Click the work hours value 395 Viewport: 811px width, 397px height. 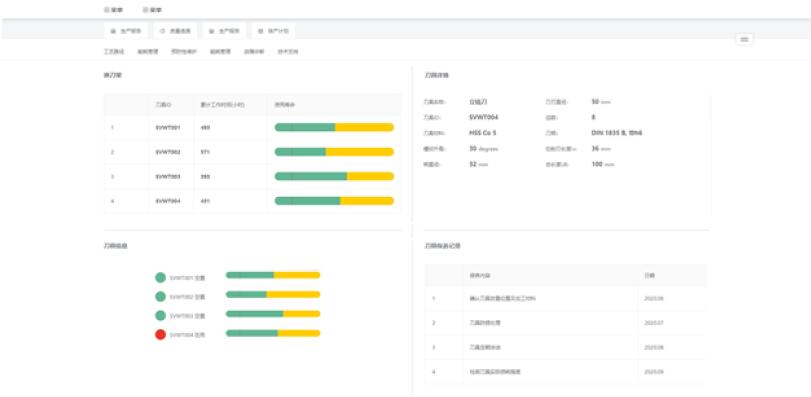tap(205, 177)
